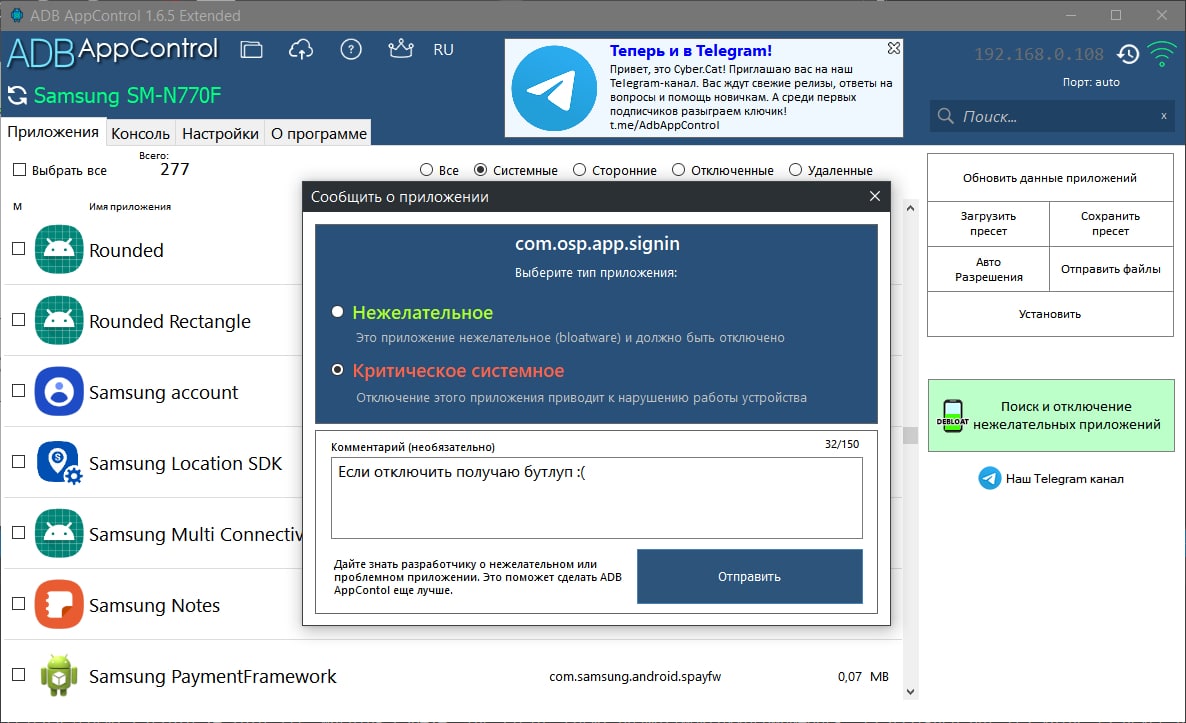Click the scroll up arrow of the app list
The height and width of the screenshot is (723, 1186).
(x=910, y=208)
